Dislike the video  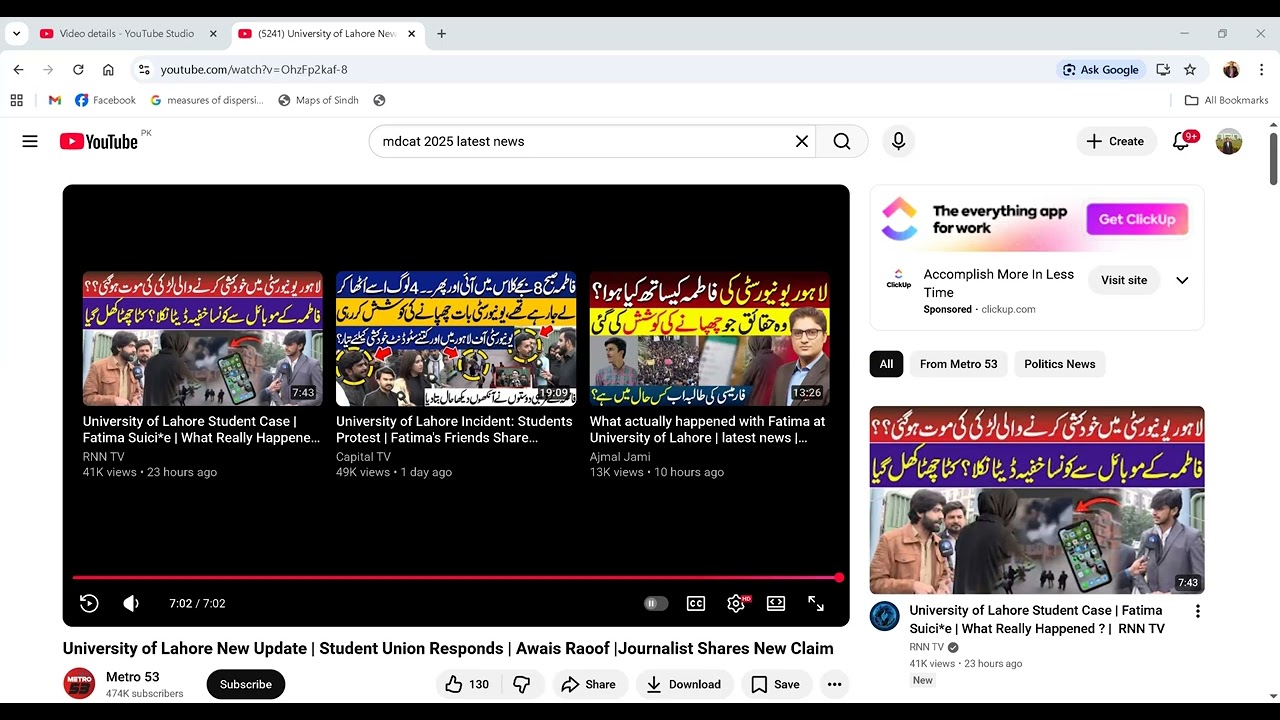coord(521,685)
